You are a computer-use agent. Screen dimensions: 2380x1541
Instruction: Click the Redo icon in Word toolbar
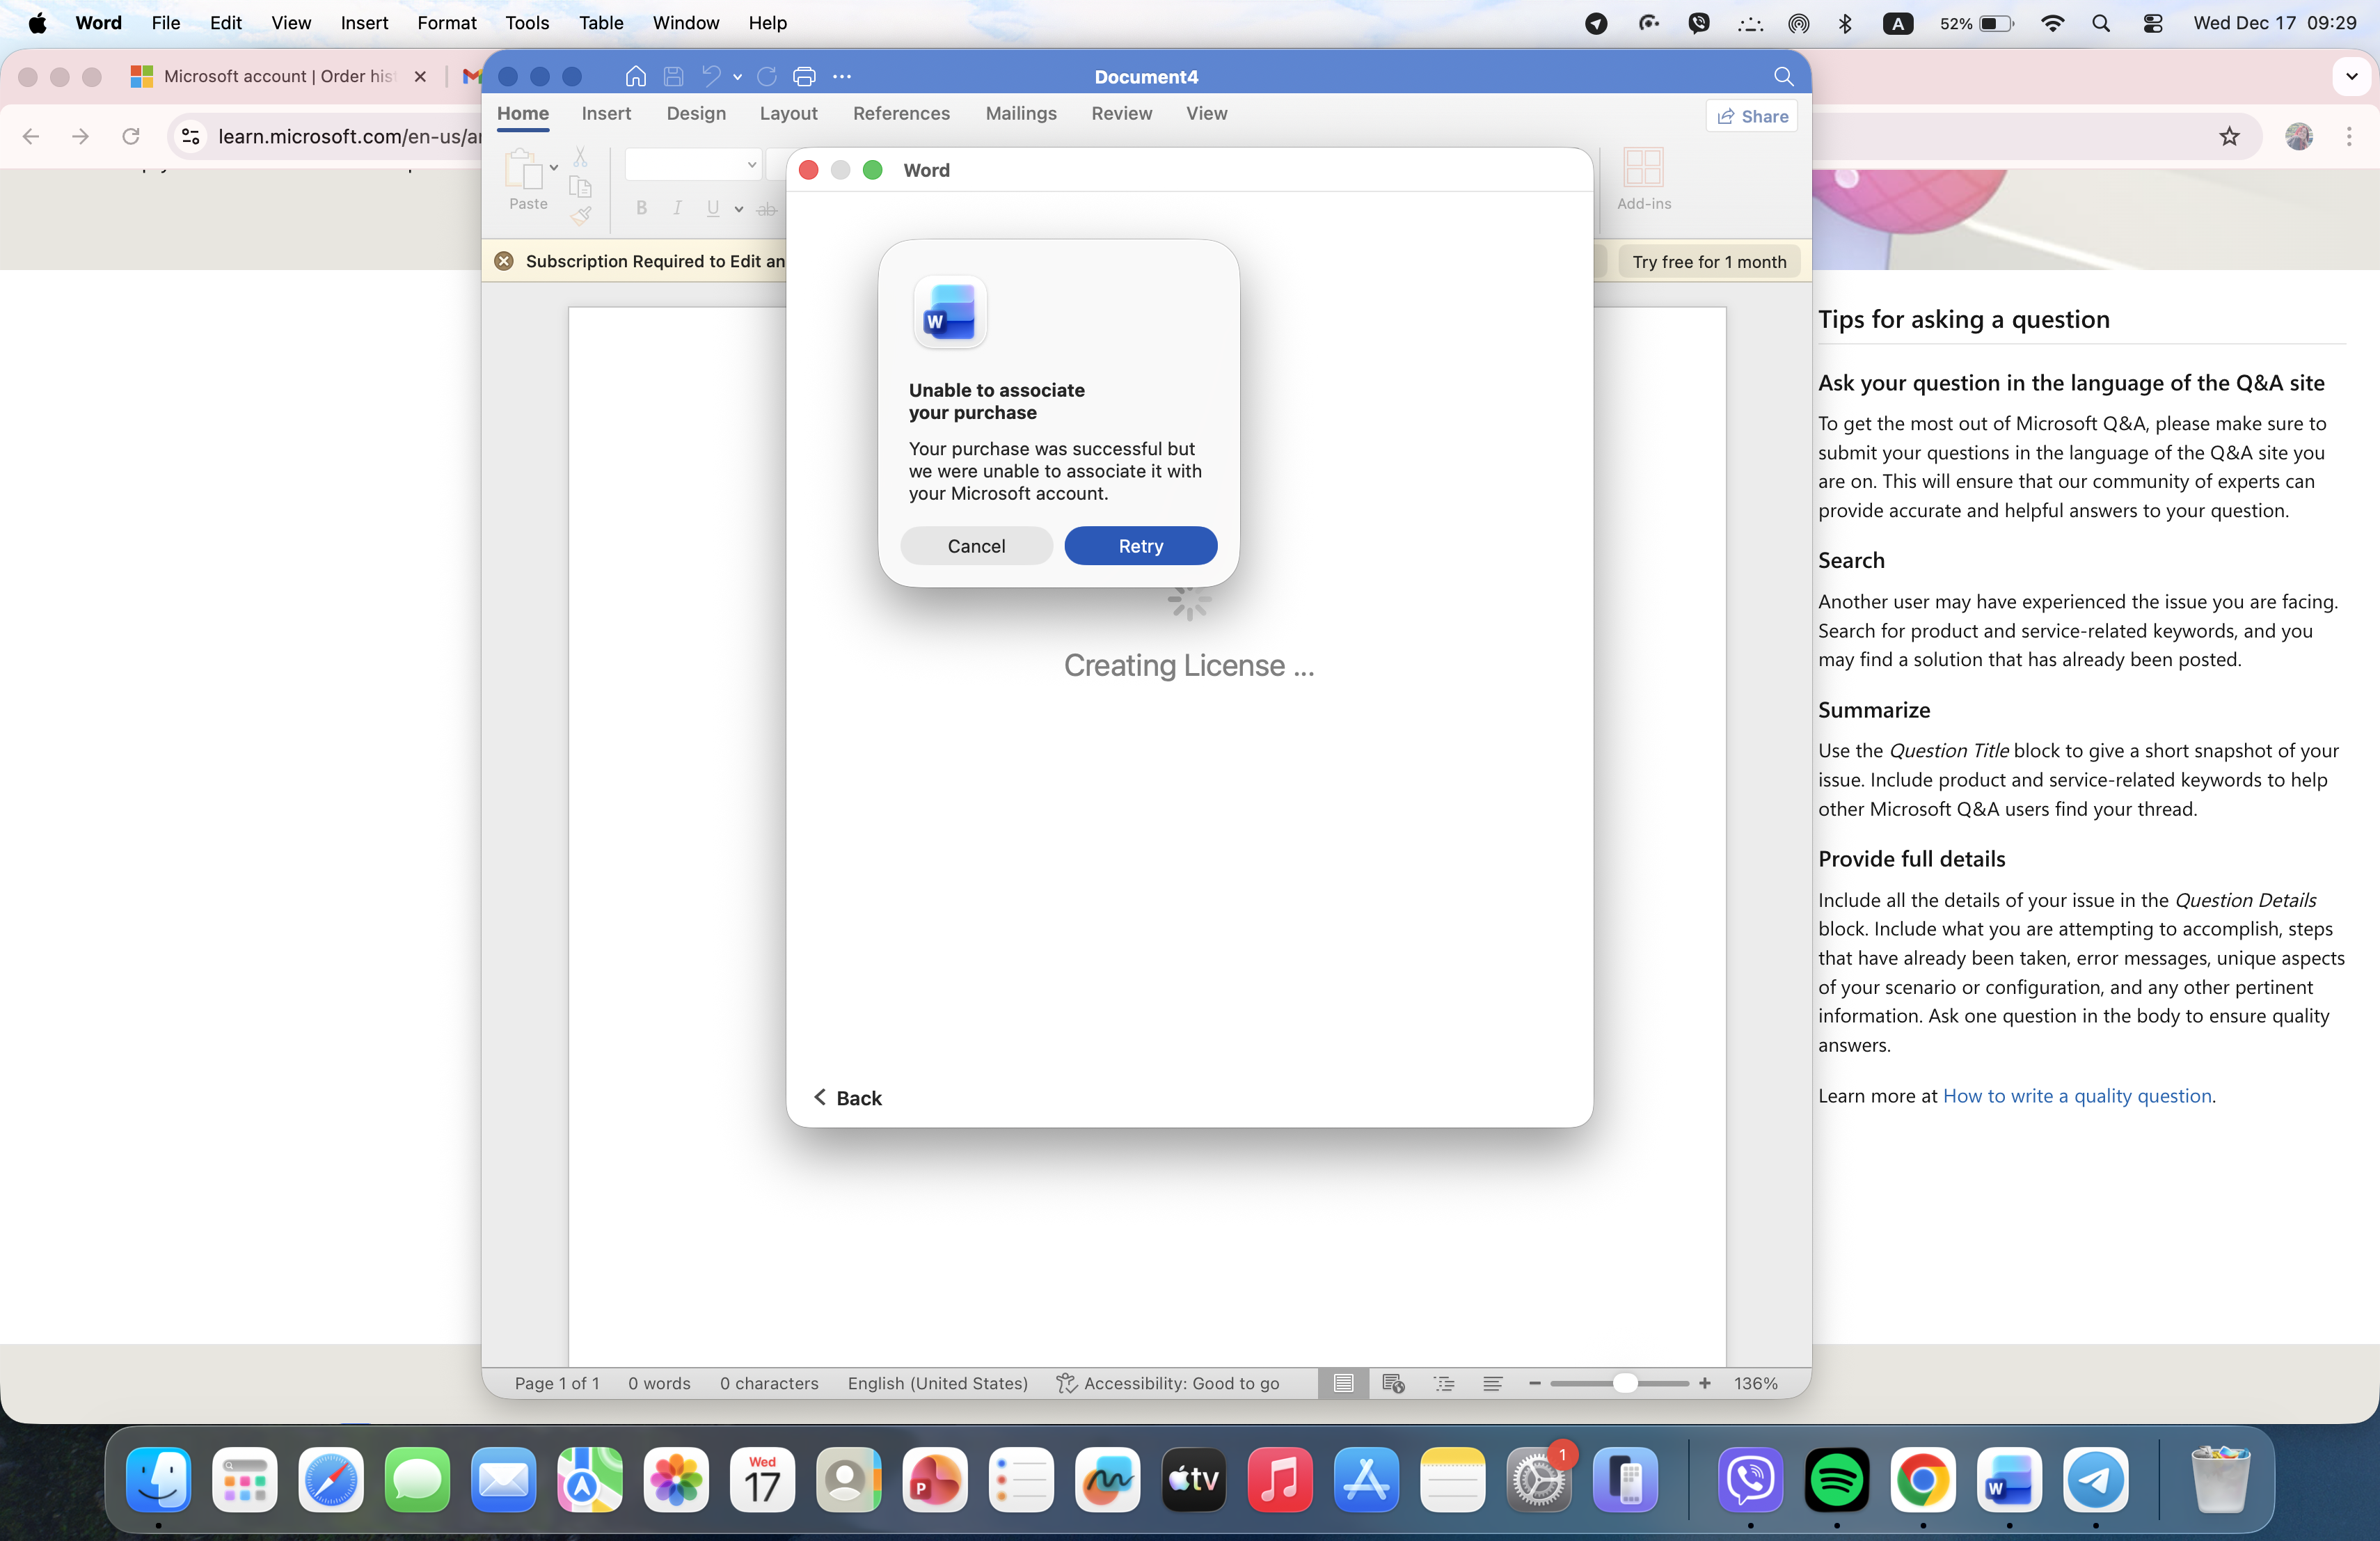pyautogui.click(x=767, y=76)
